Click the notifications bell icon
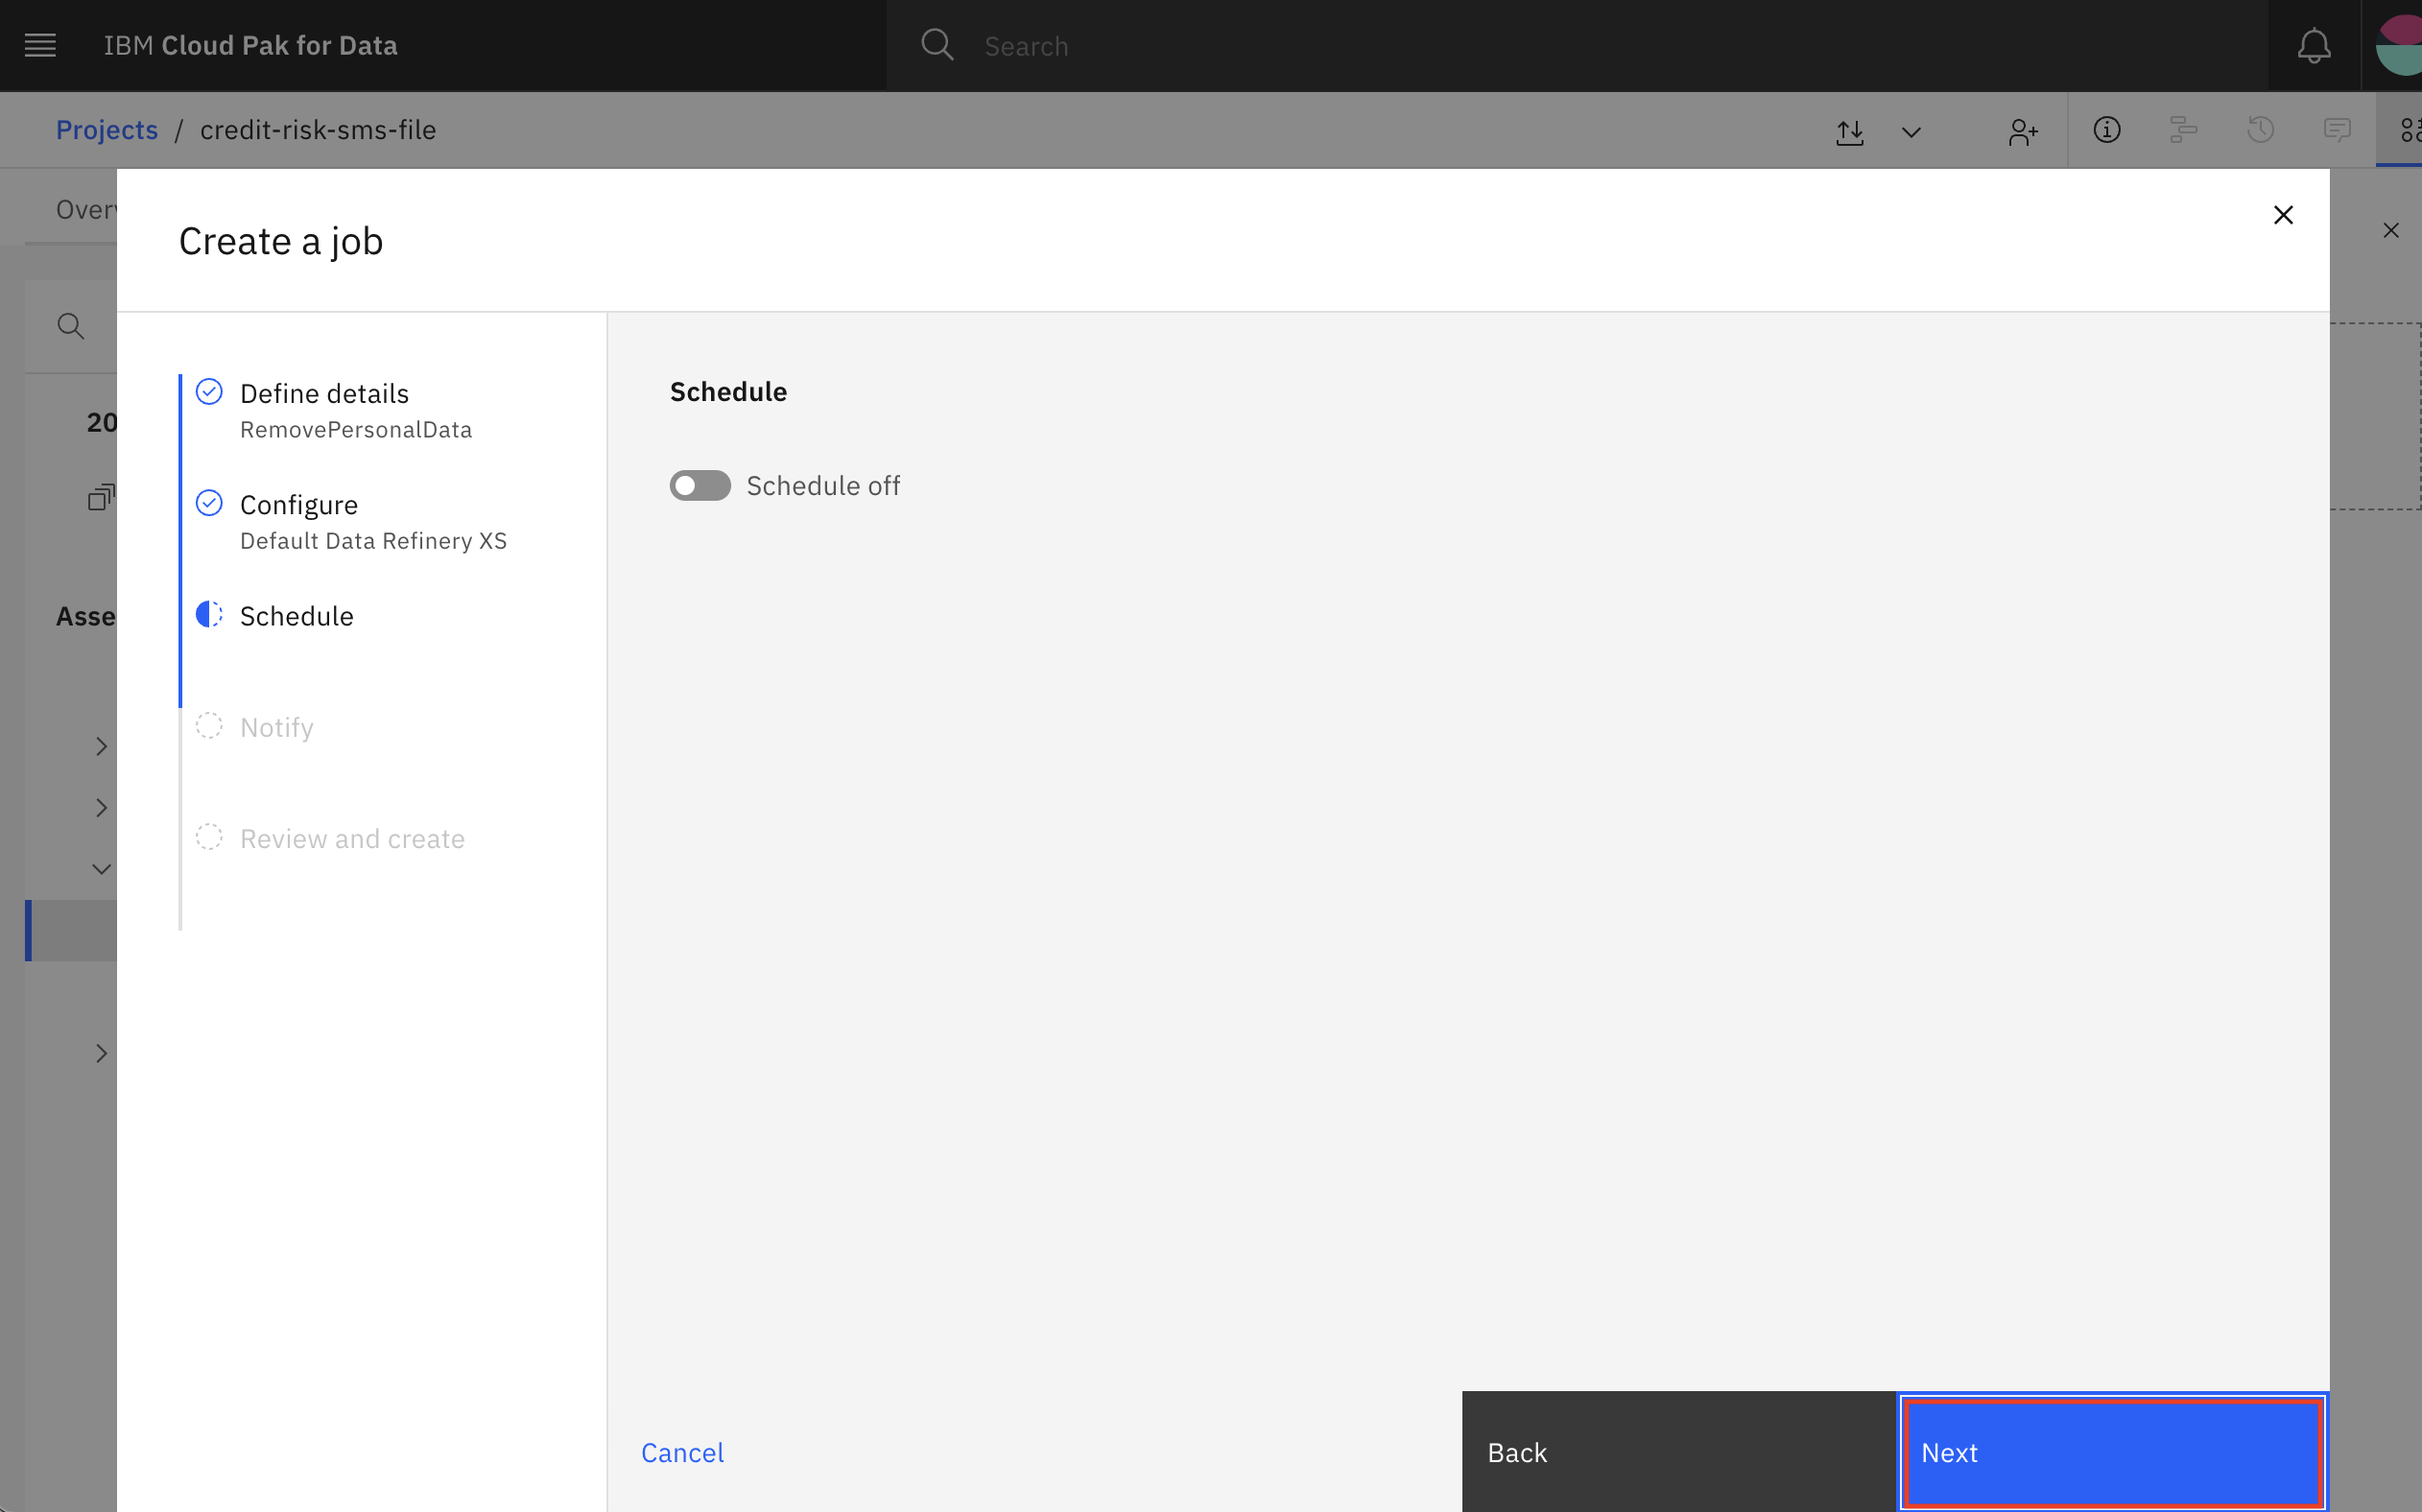Screen dimensions: 2422x1512 (2314, 45)
